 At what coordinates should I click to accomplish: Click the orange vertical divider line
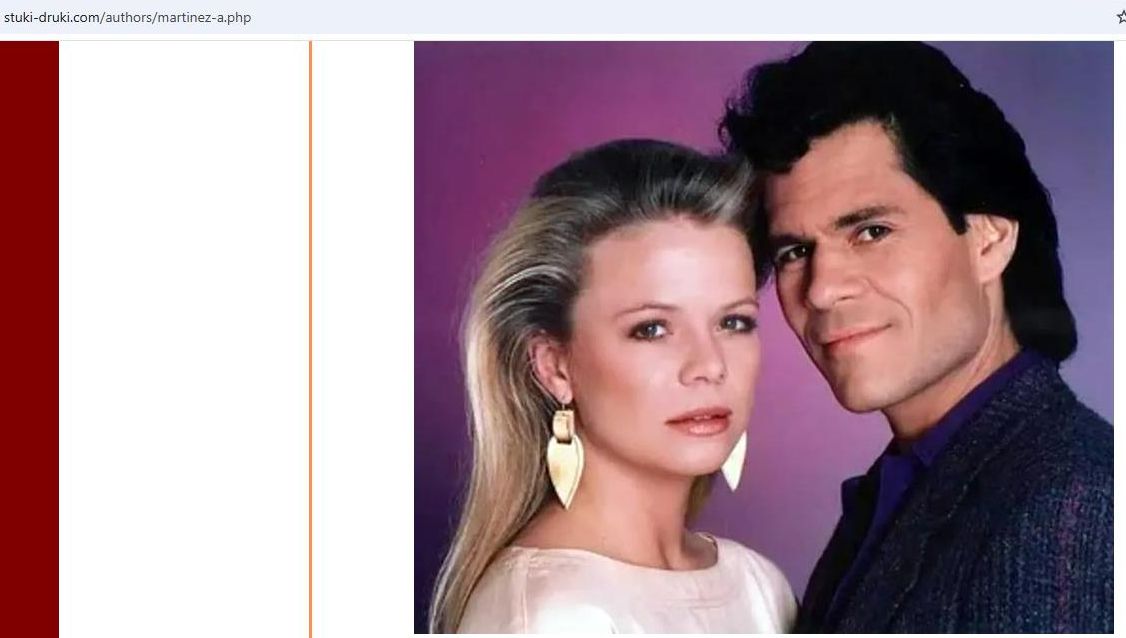tap(310, 339)
